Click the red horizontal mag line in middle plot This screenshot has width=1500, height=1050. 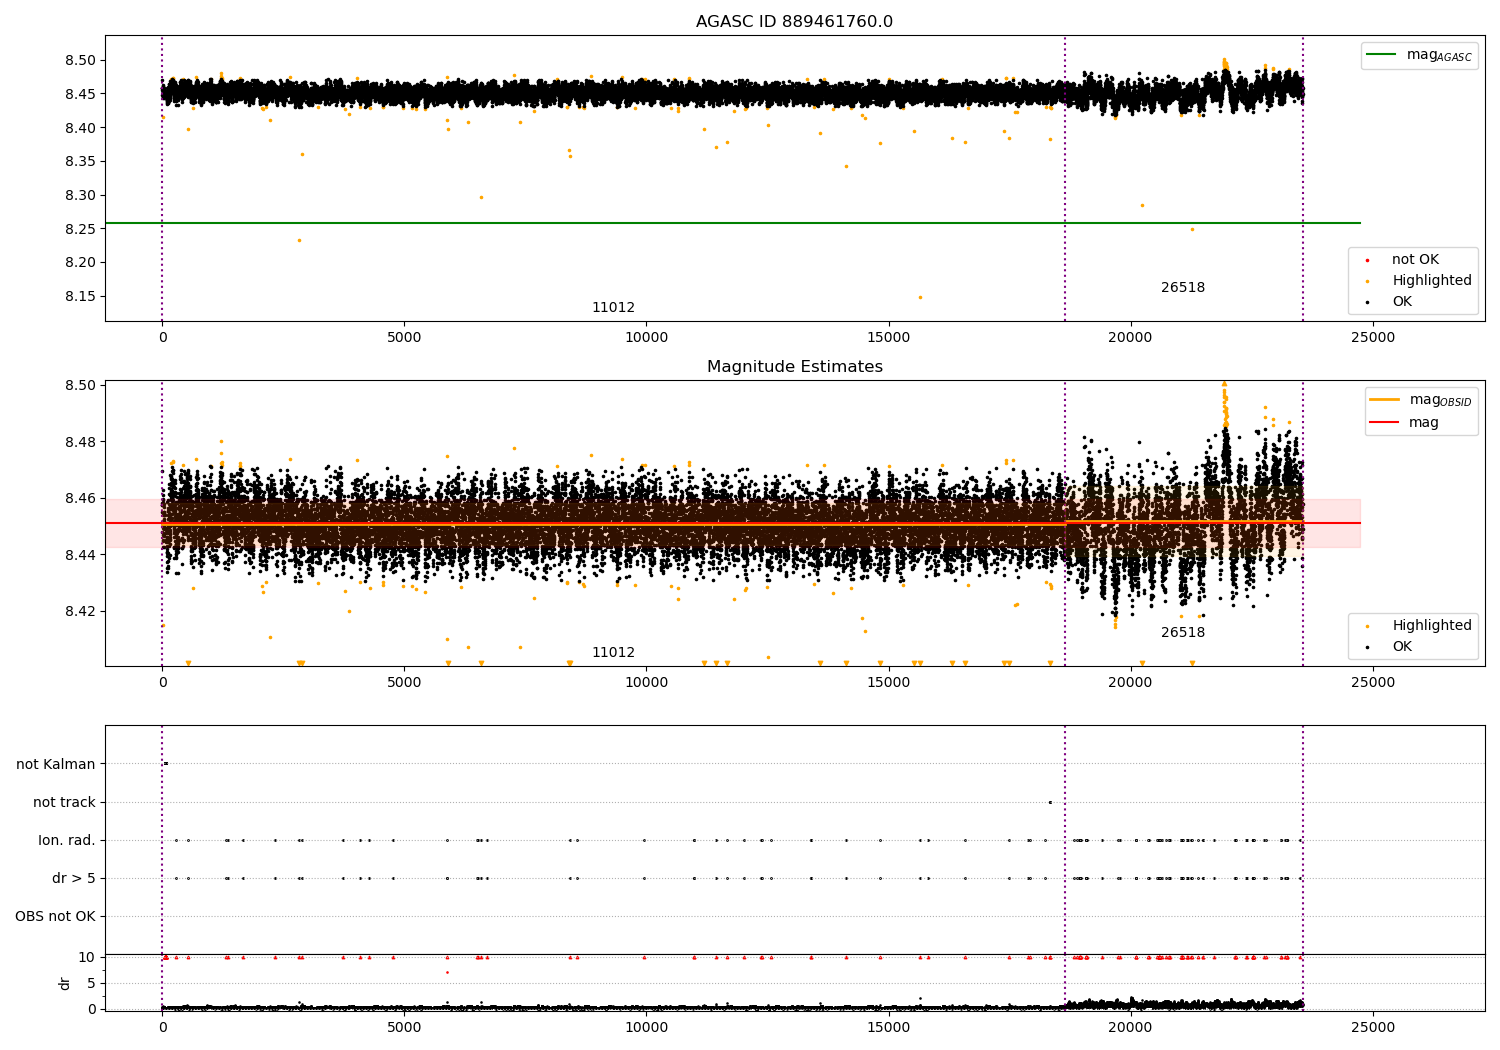733,523
